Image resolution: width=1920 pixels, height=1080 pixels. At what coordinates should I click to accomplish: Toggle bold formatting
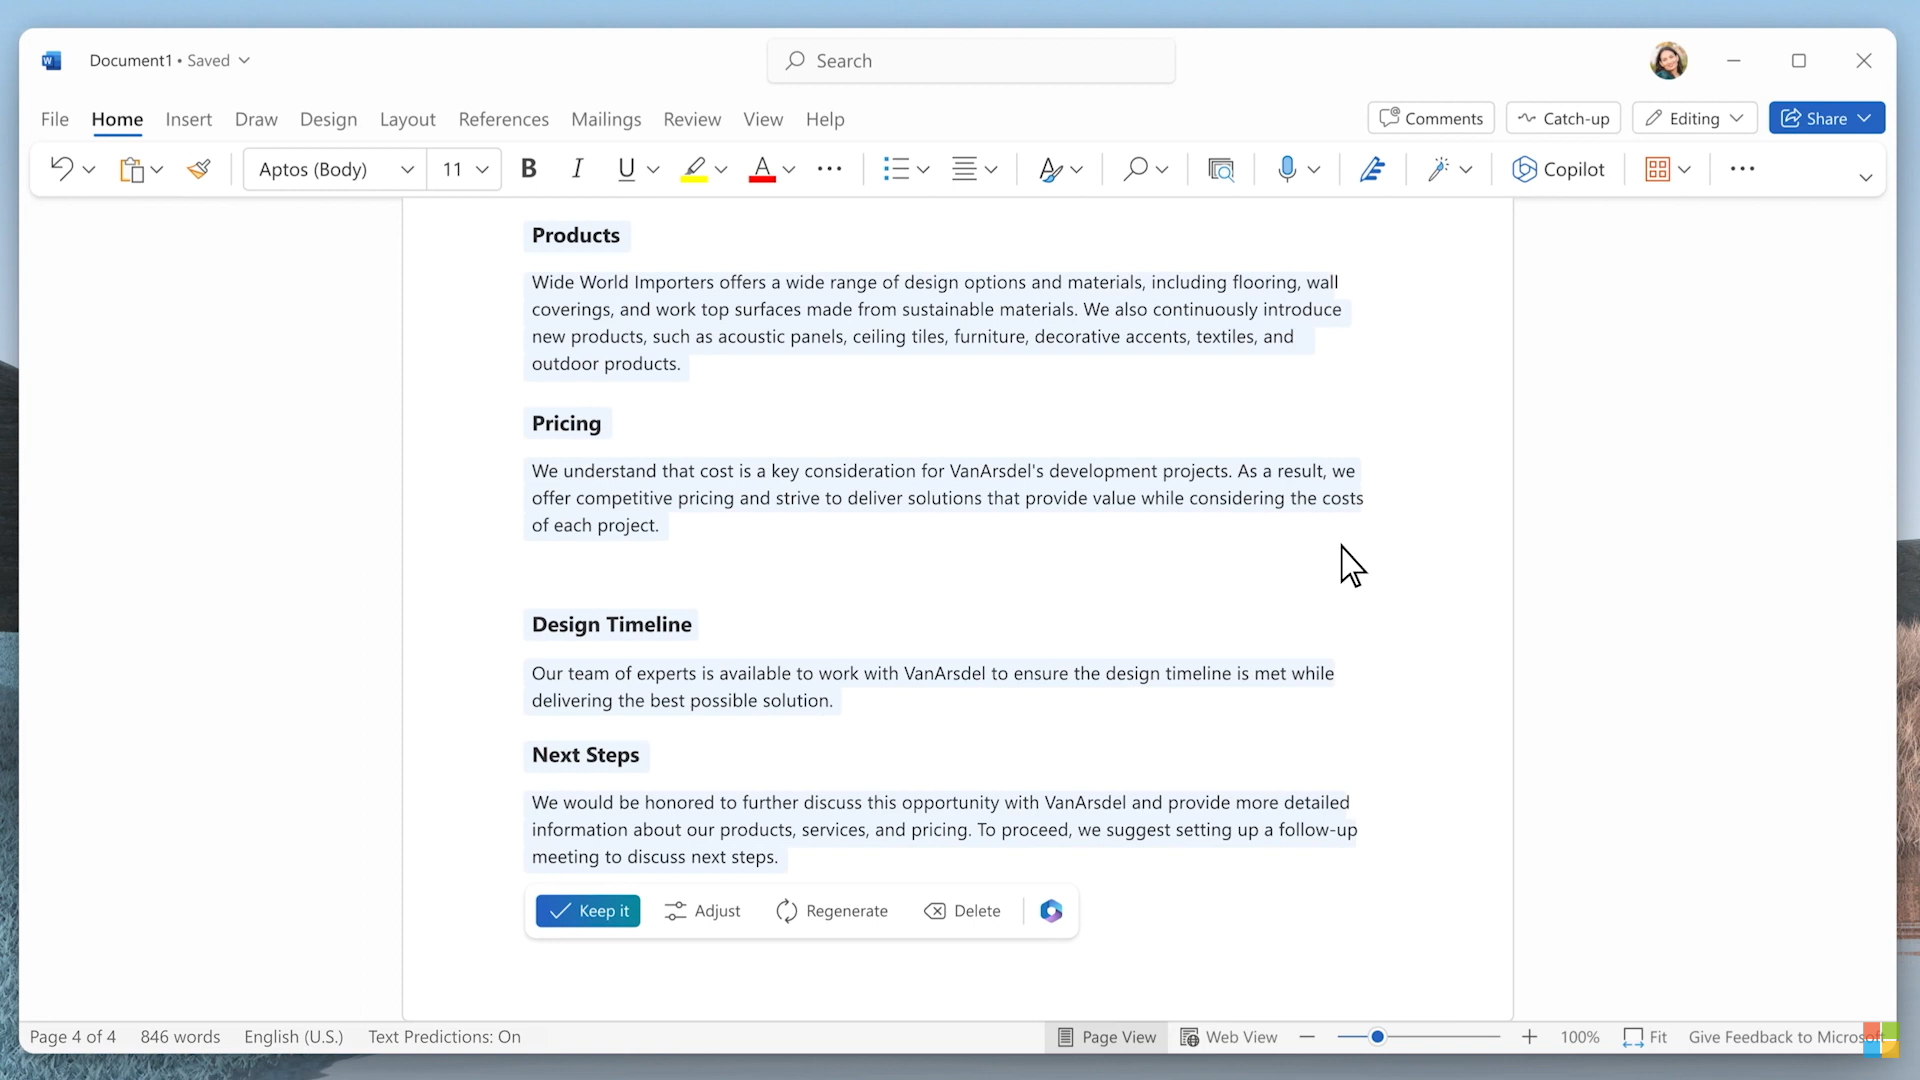528,169
